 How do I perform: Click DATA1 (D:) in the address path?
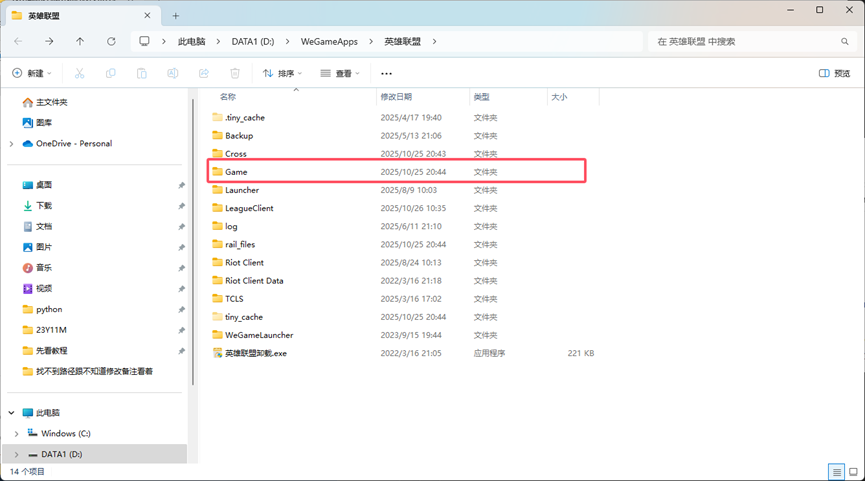pyautogui.click(x=253, y=41)
